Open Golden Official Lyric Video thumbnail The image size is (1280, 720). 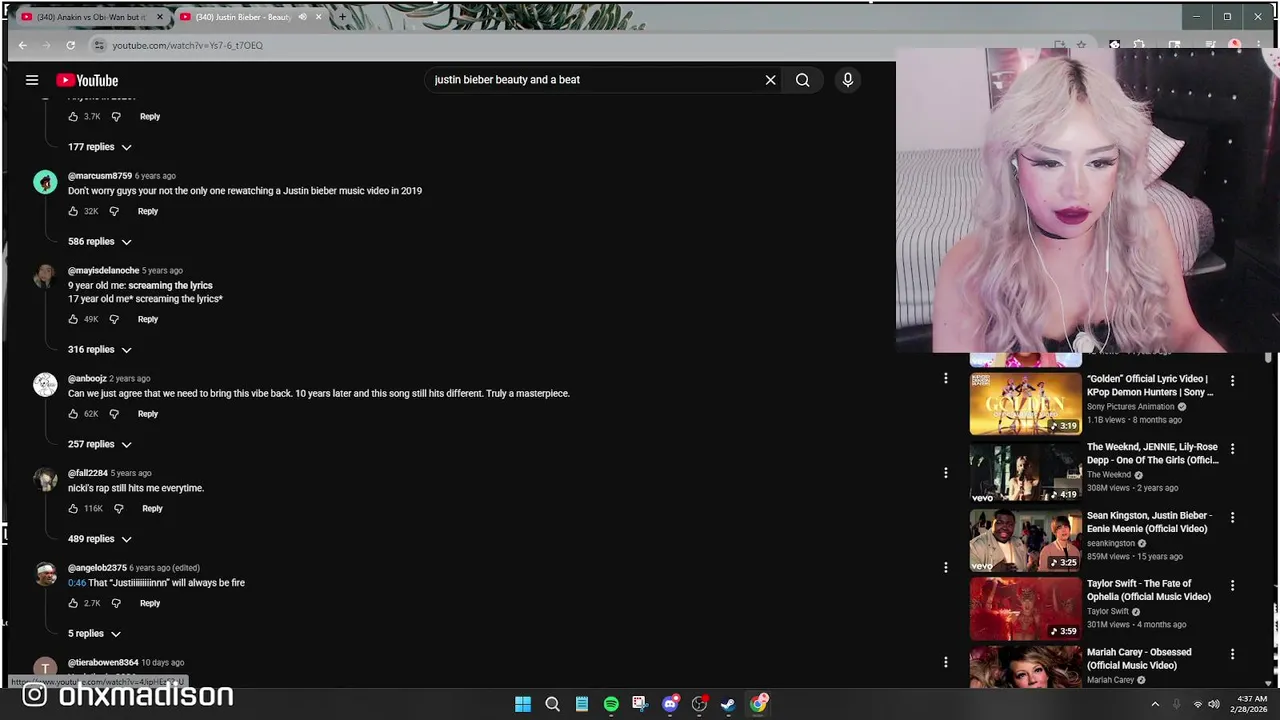1025,404
